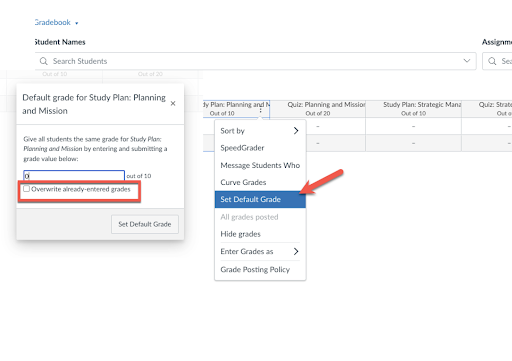Select Curve Grades menu item
This screenshot has width=512, height=361.
pos(260,182)
